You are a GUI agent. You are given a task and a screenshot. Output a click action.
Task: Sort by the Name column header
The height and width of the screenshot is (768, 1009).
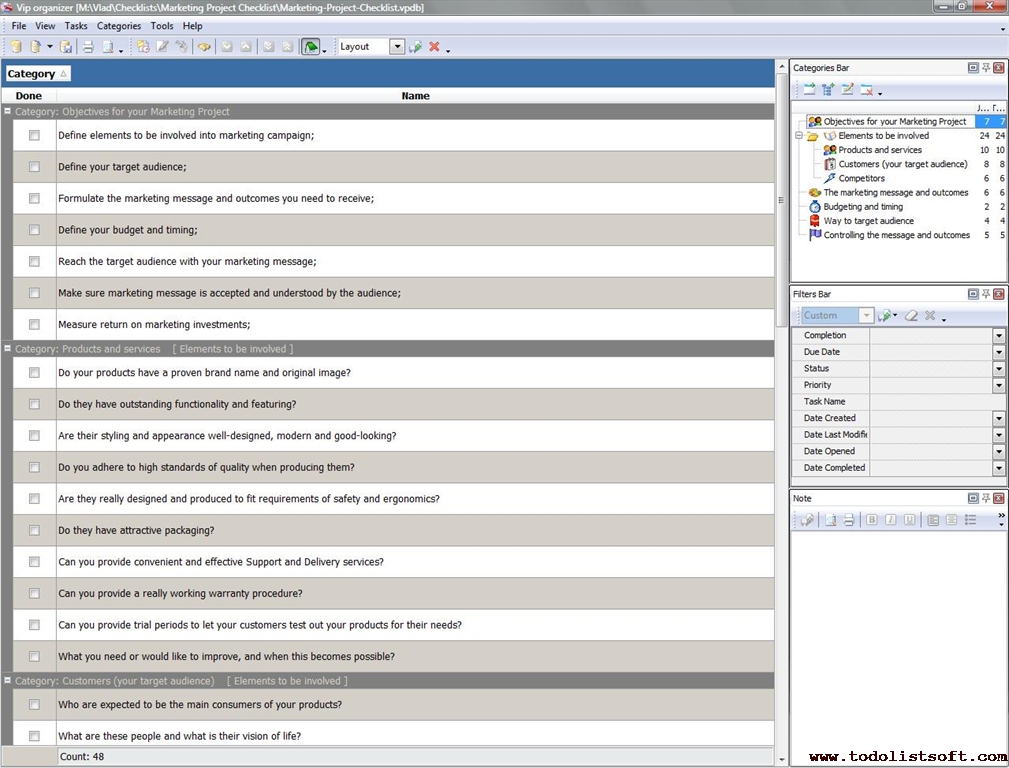[415, 96]
